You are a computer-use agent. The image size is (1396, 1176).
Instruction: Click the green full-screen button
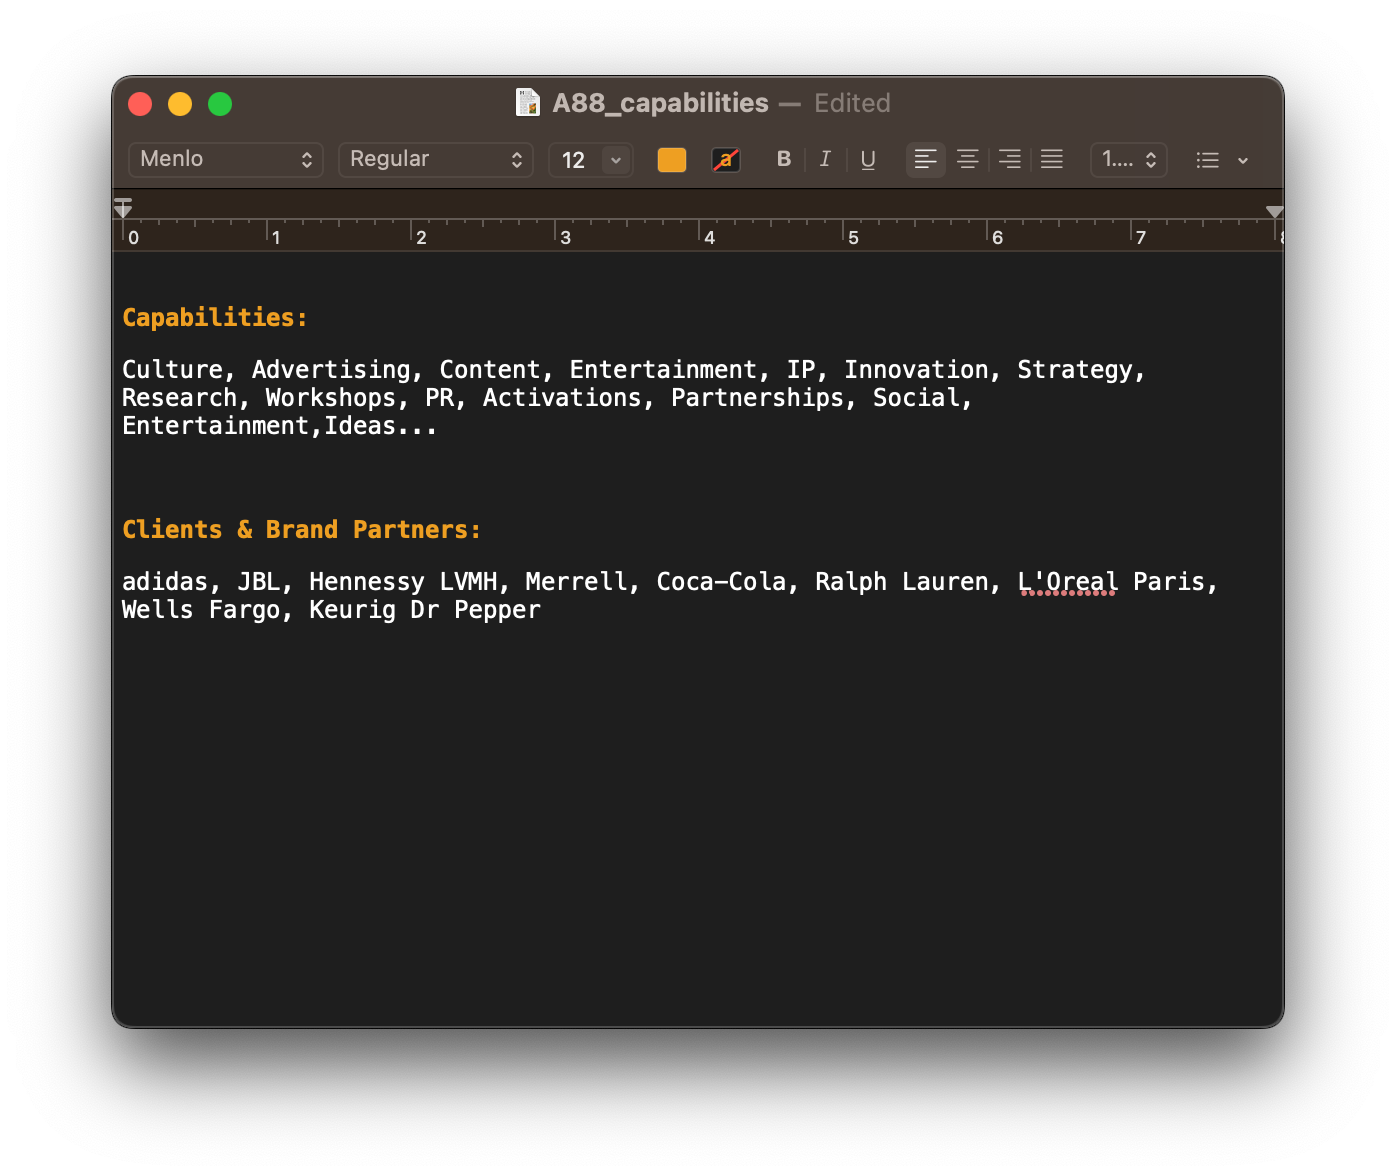coord(219,103)
